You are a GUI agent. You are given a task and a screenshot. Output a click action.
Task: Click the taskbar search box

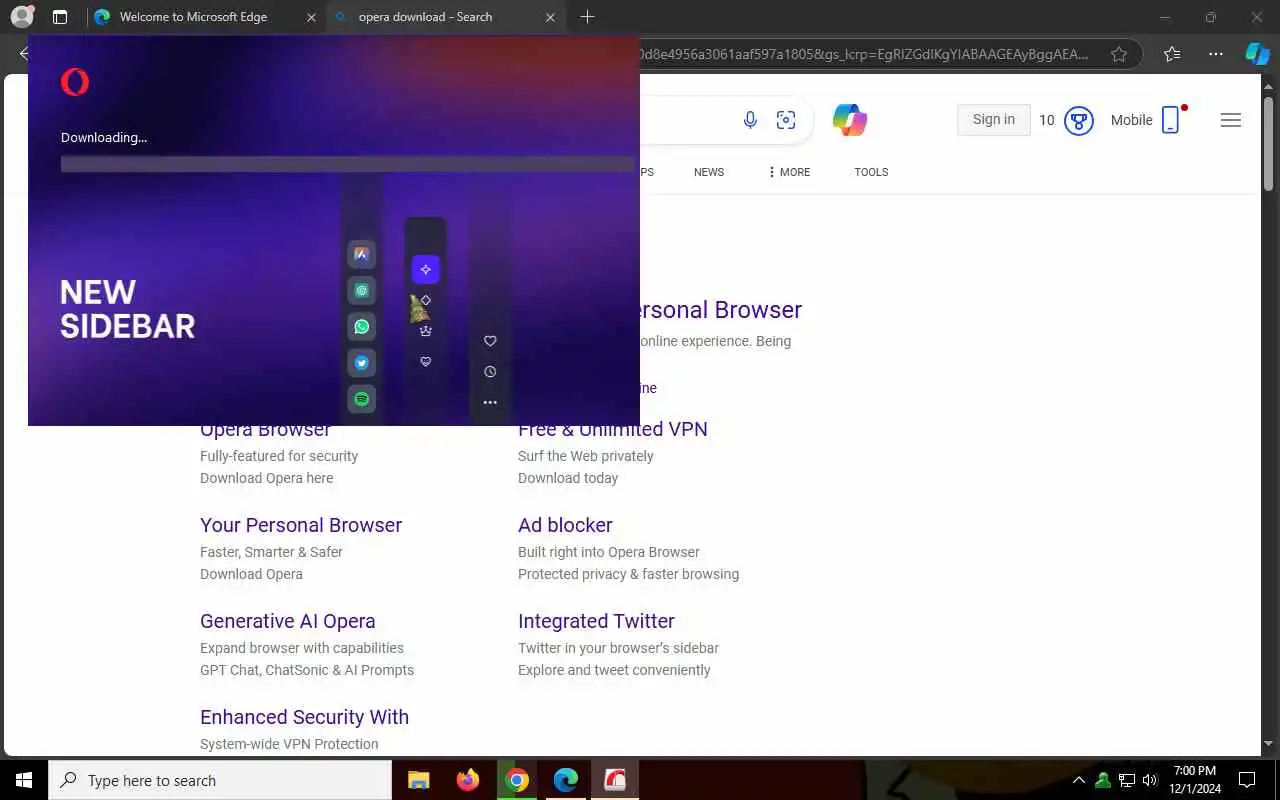click(x=220, y=780)
